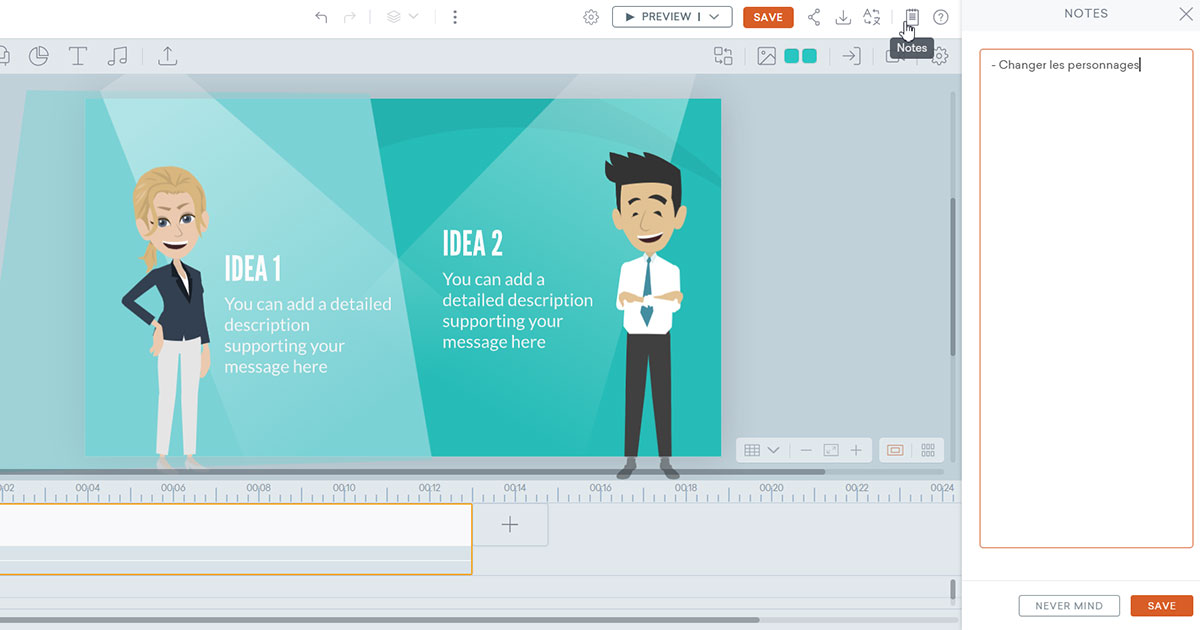The height and width of the screenshot is (630, 1200).
Task: Open the Notes panel icon
Action: click(911, 17)
